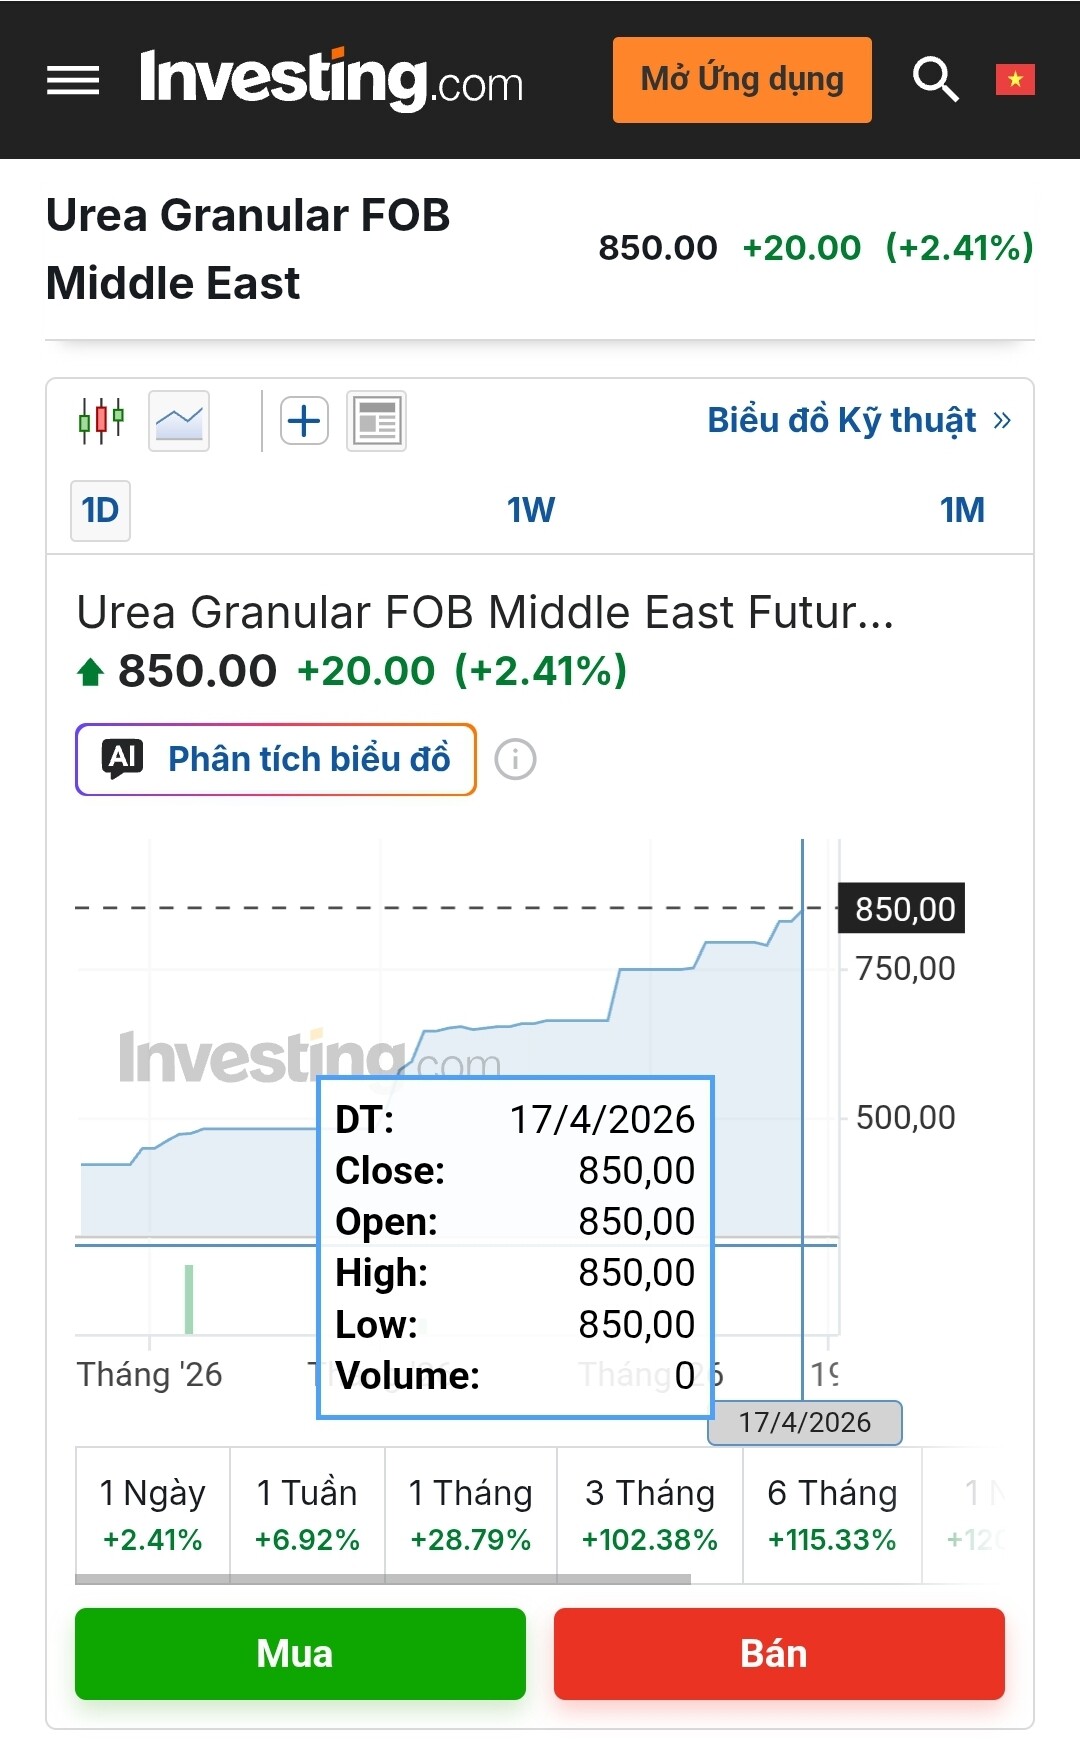Select the 1D interval toggle
The height and width of the screenshot is (1748, 1080).
pos(100,511)
